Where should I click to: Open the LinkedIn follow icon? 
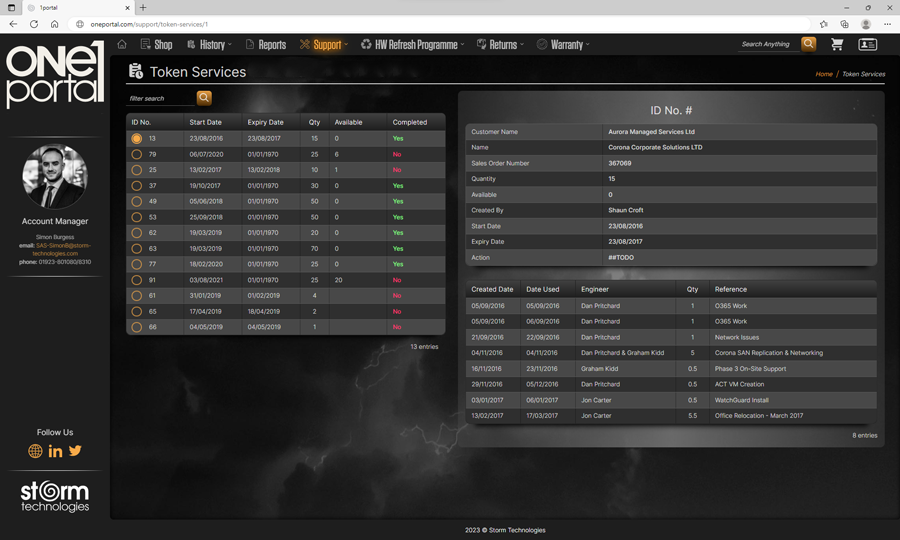pyautogui.click(x=55, y=452)
